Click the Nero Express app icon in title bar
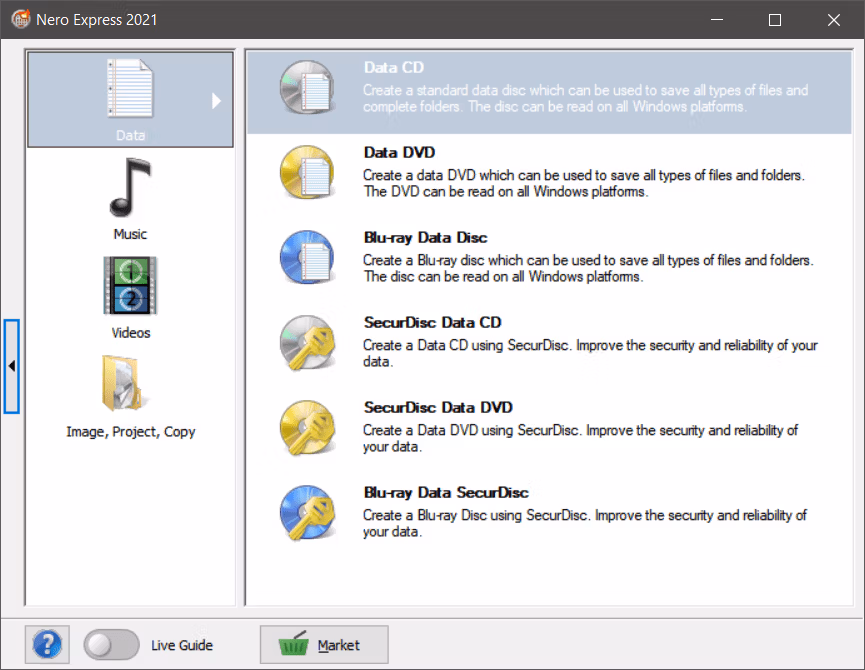 point(21,19)
